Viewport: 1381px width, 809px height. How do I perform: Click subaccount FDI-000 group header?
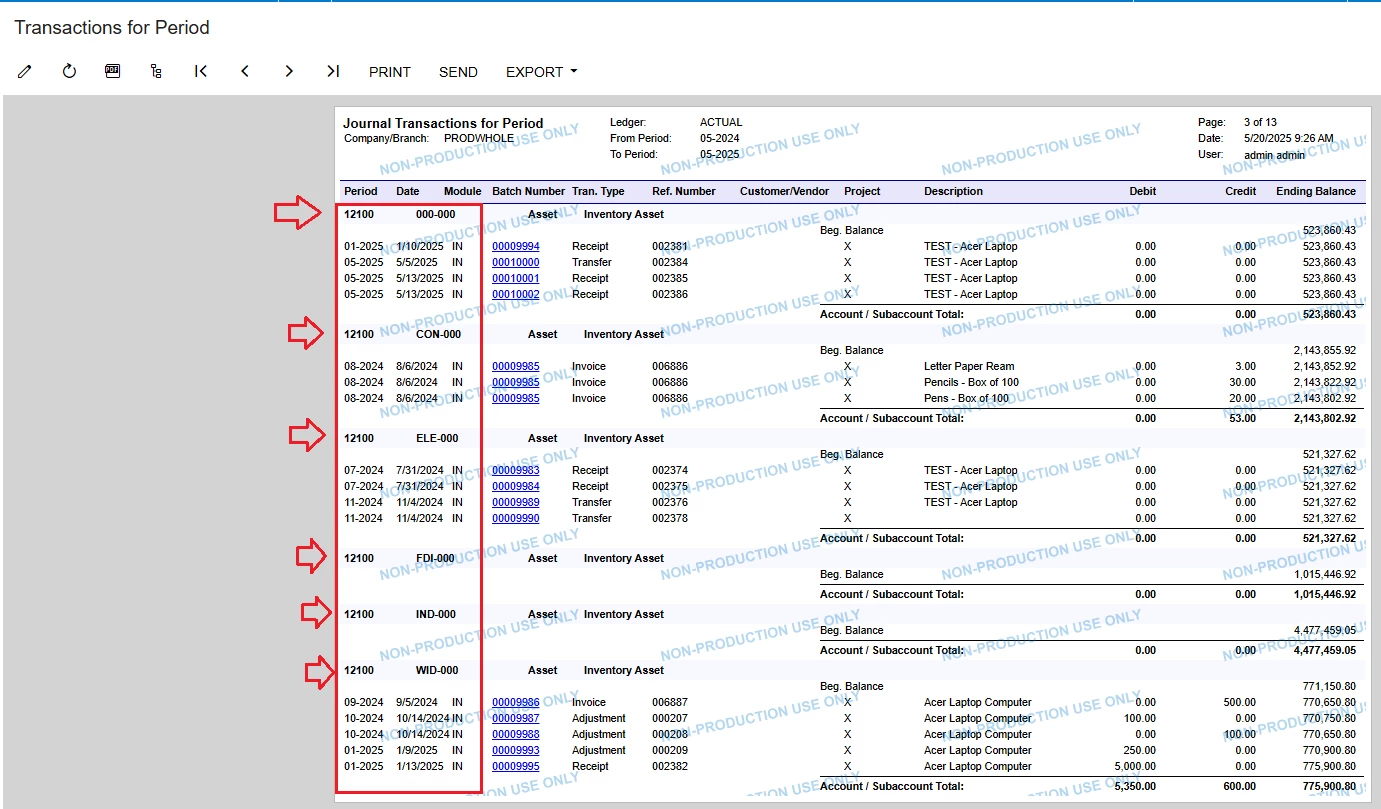pos(436,558)
